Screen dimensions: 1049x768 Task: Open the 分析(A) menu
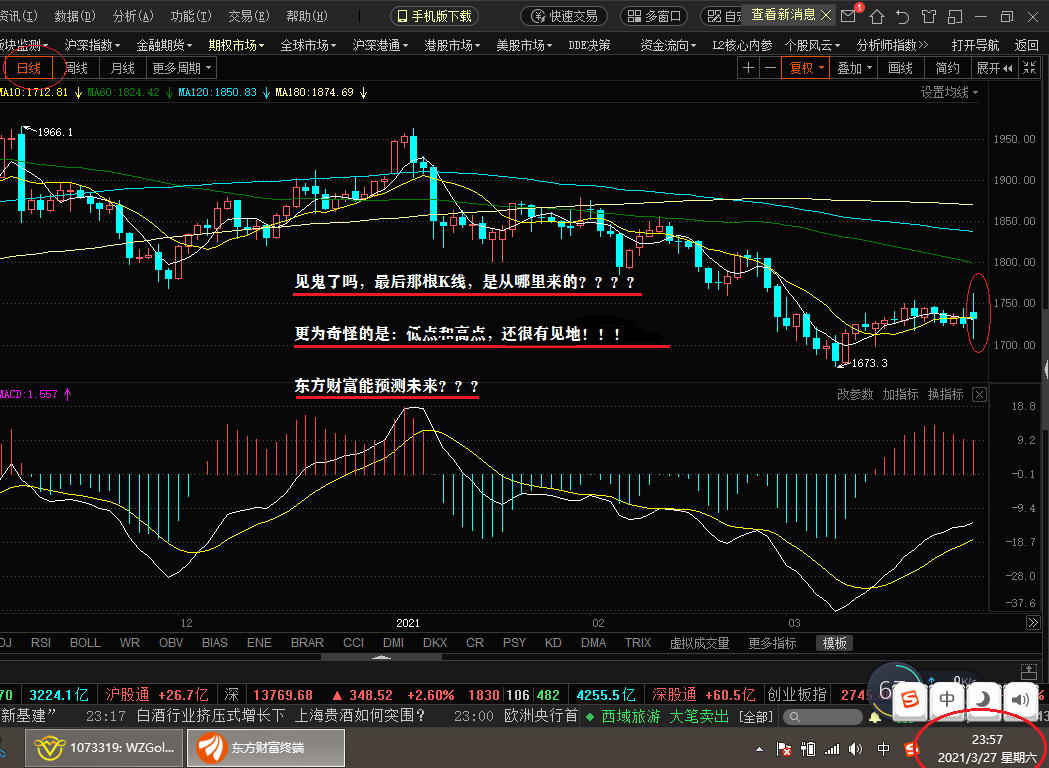pos(133,15)
